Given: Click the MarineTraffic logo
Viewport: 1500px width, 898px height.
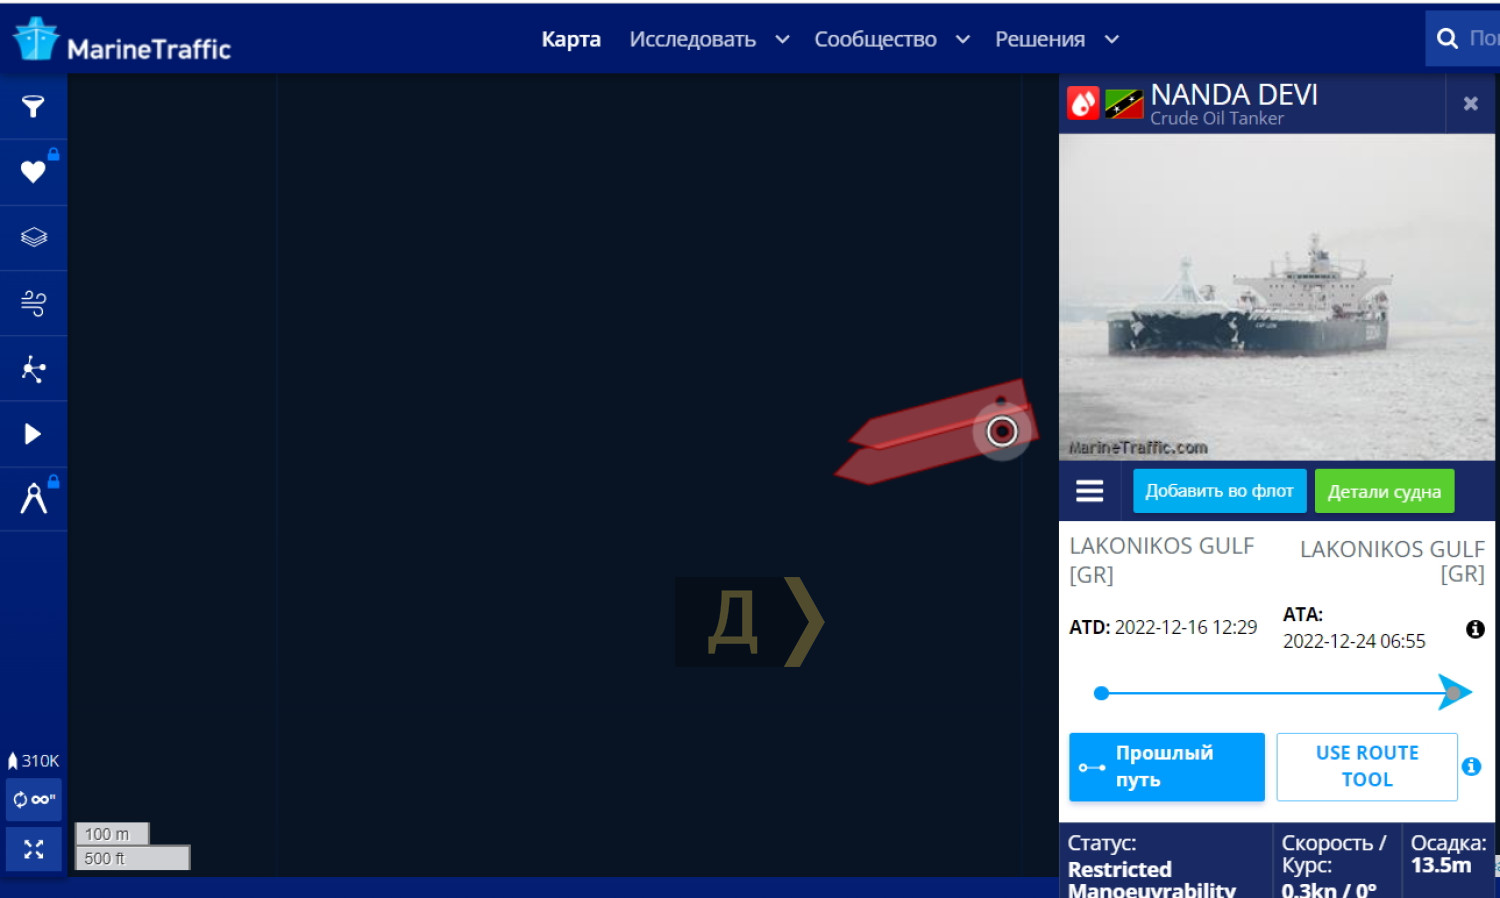Looking at the screenshot, I should [x=122, y=40].
